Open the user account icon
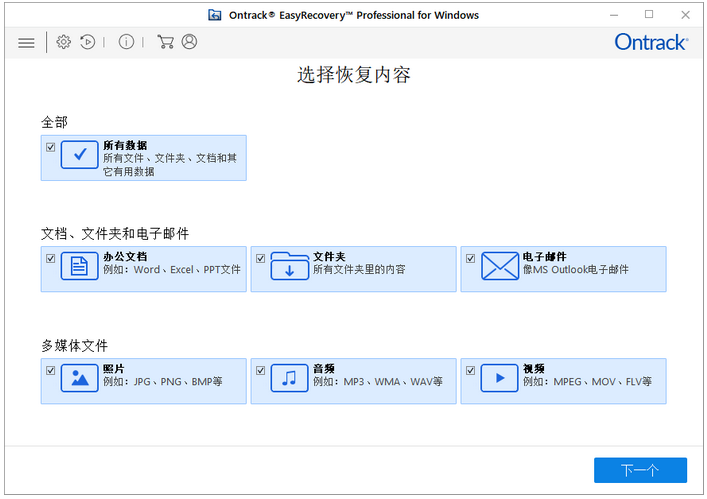This screenshot has height=499, width=707. [x=189, y=42]
